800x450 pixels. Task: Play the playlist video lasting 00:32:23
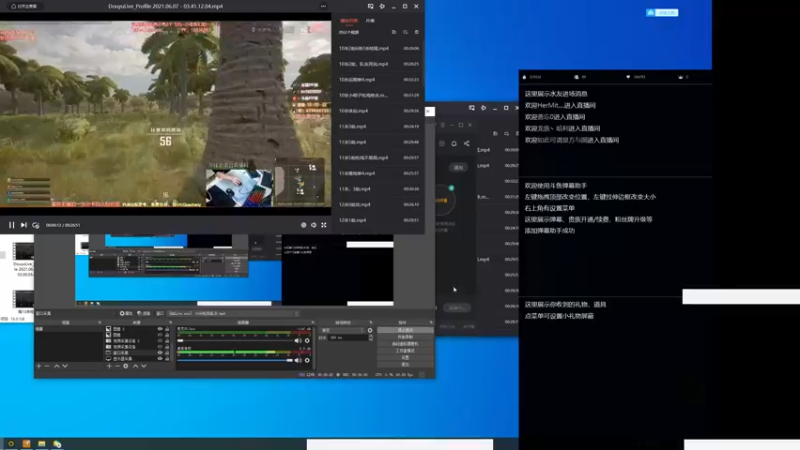pyautogui.click(x=379, y=80)
